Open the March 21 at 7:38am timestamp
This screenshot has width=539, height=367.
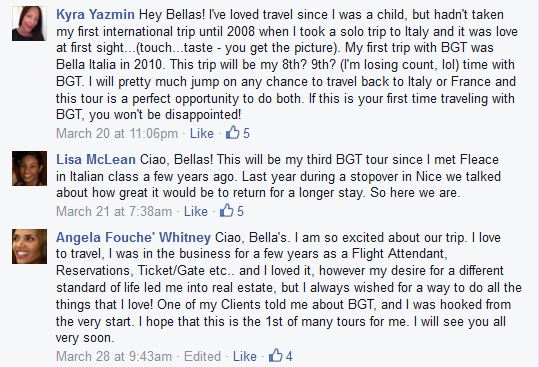[x=114, y=211]
